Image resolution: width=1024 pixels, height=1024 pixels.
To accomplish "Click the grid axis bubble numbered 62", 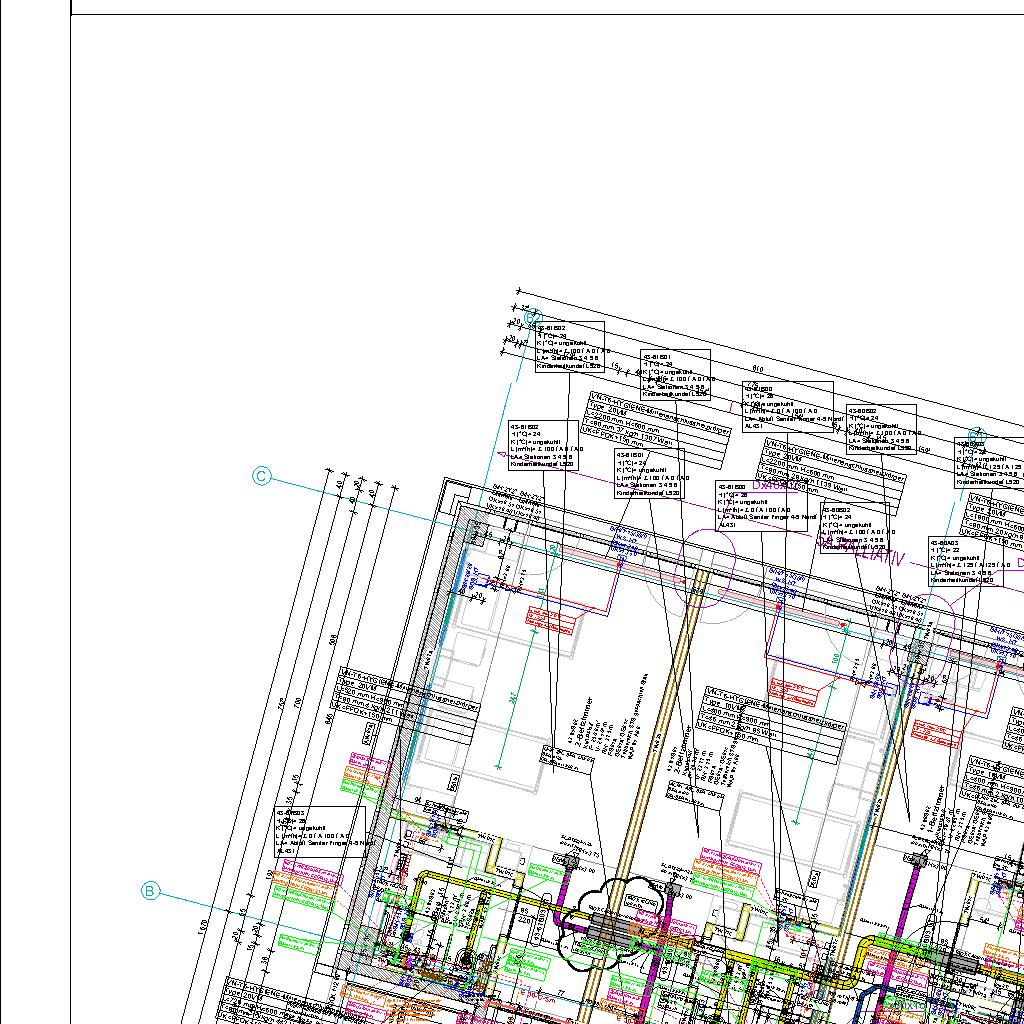I will [x=532, y=317].
